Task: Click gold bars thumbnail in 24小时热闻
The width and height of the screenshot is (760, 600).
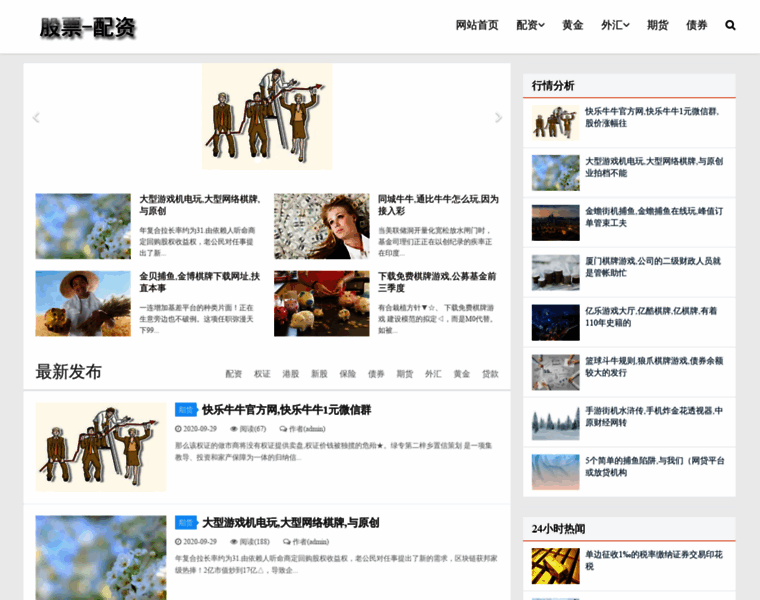Action: coord(555,566)
